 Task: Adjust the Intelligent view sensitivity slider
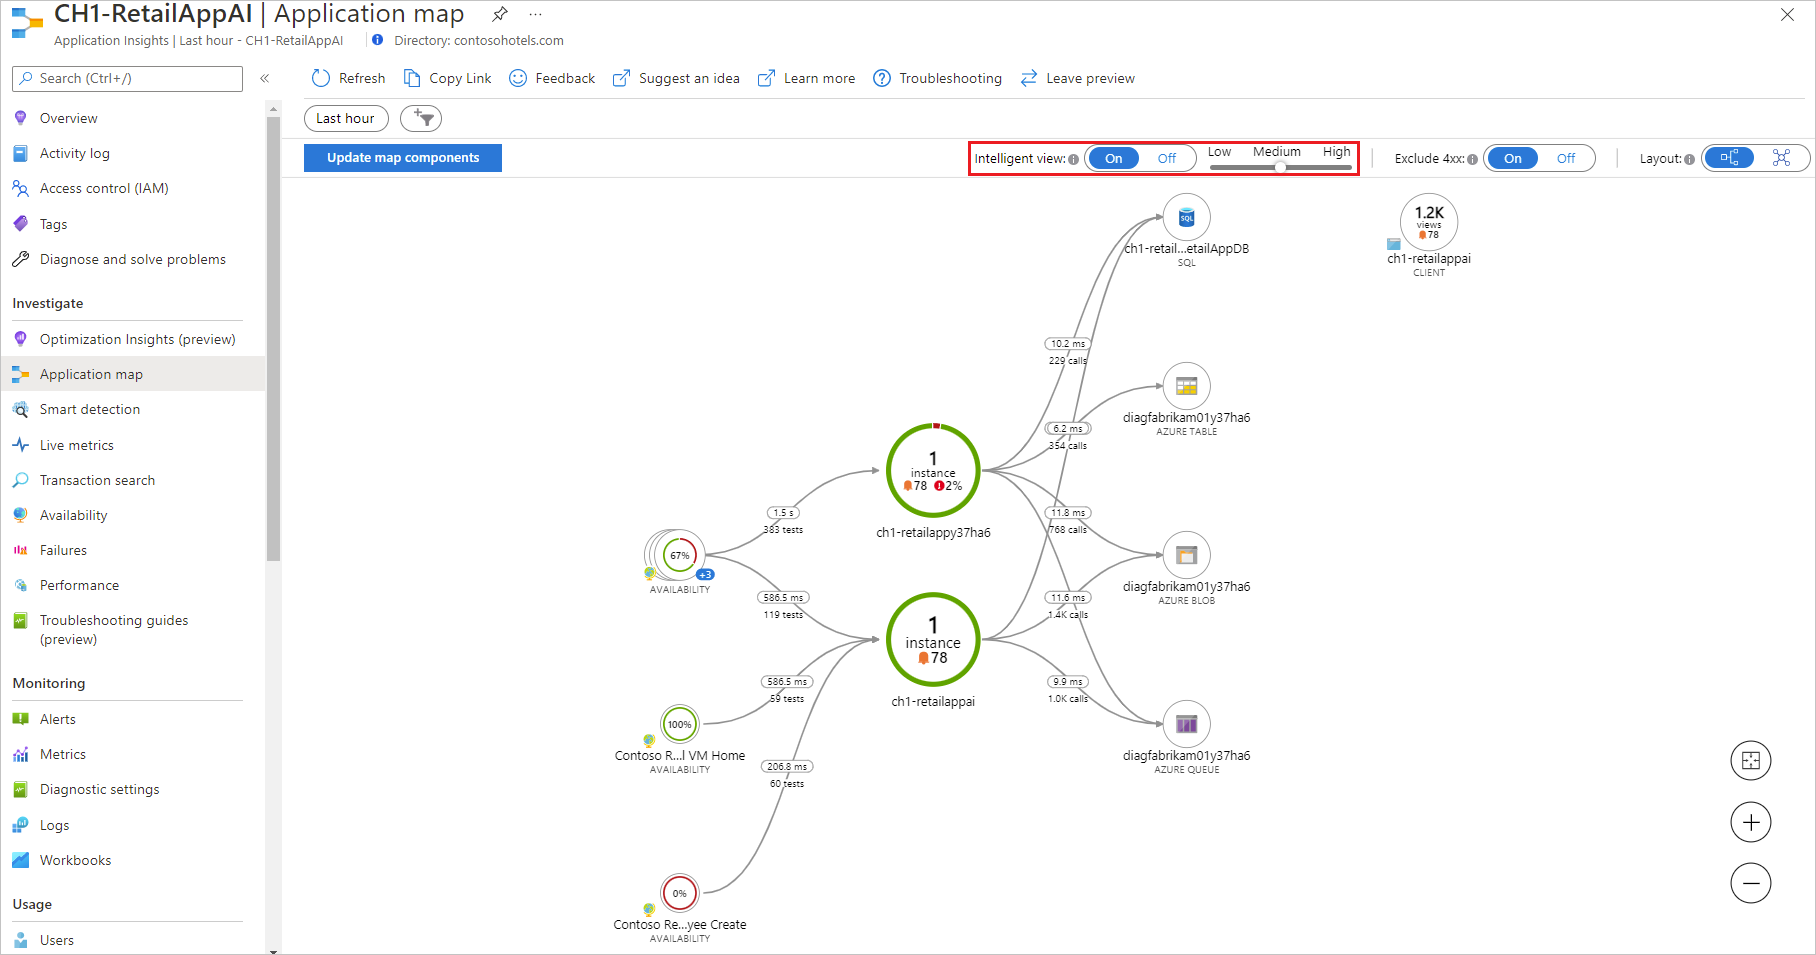[x=1280, y=167]
